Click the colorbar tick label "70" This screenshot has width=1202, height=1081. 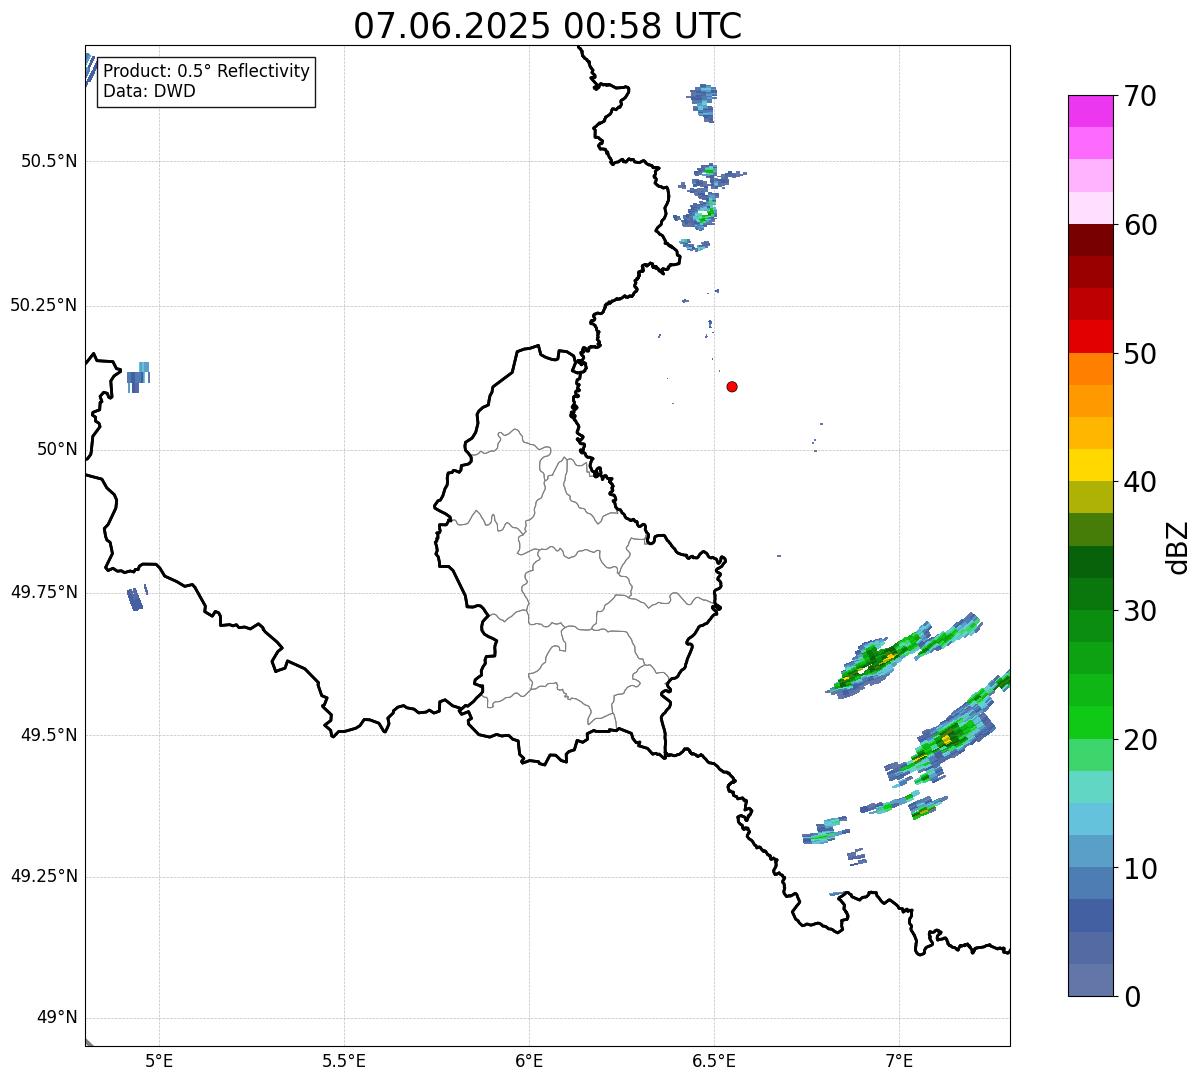[1139, 96]
